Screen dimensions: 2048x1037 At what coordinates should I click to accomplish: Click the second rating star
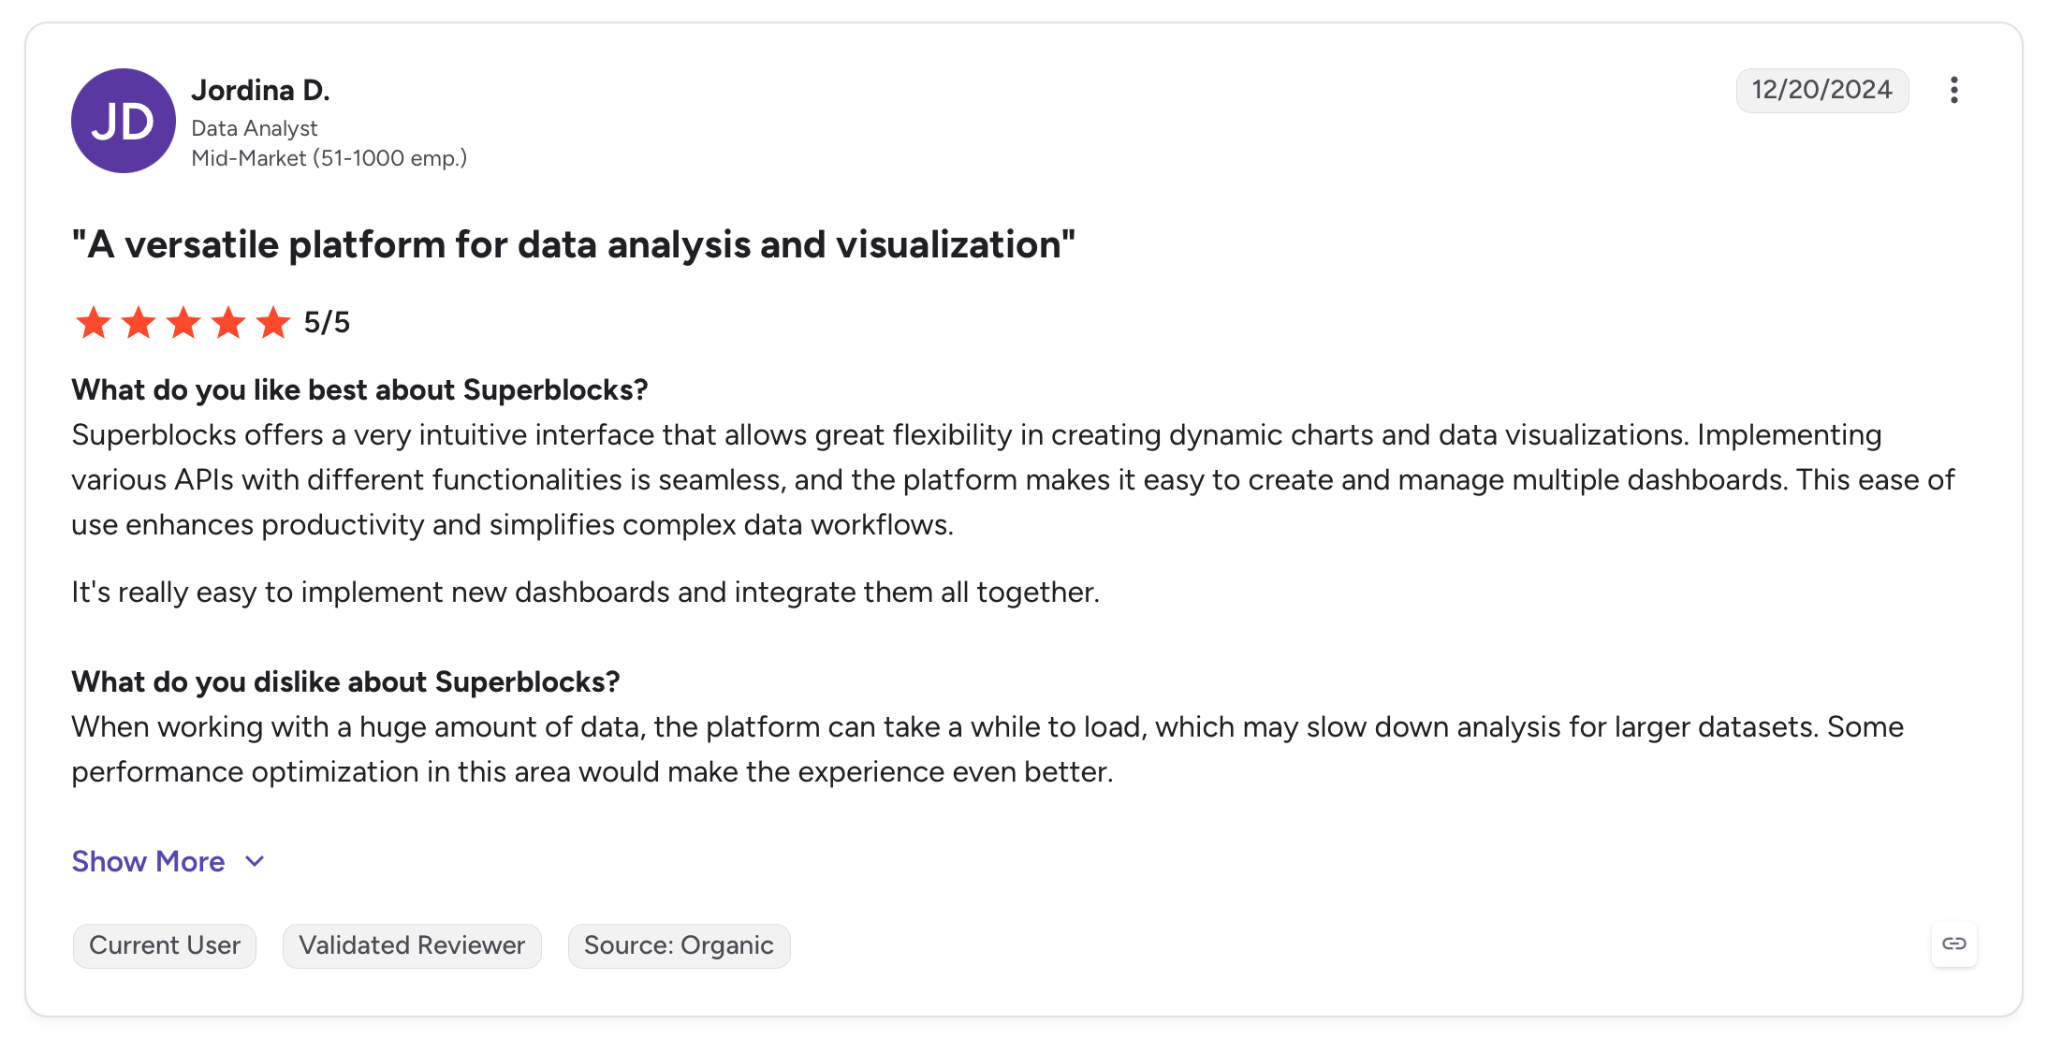pos(138,323)
